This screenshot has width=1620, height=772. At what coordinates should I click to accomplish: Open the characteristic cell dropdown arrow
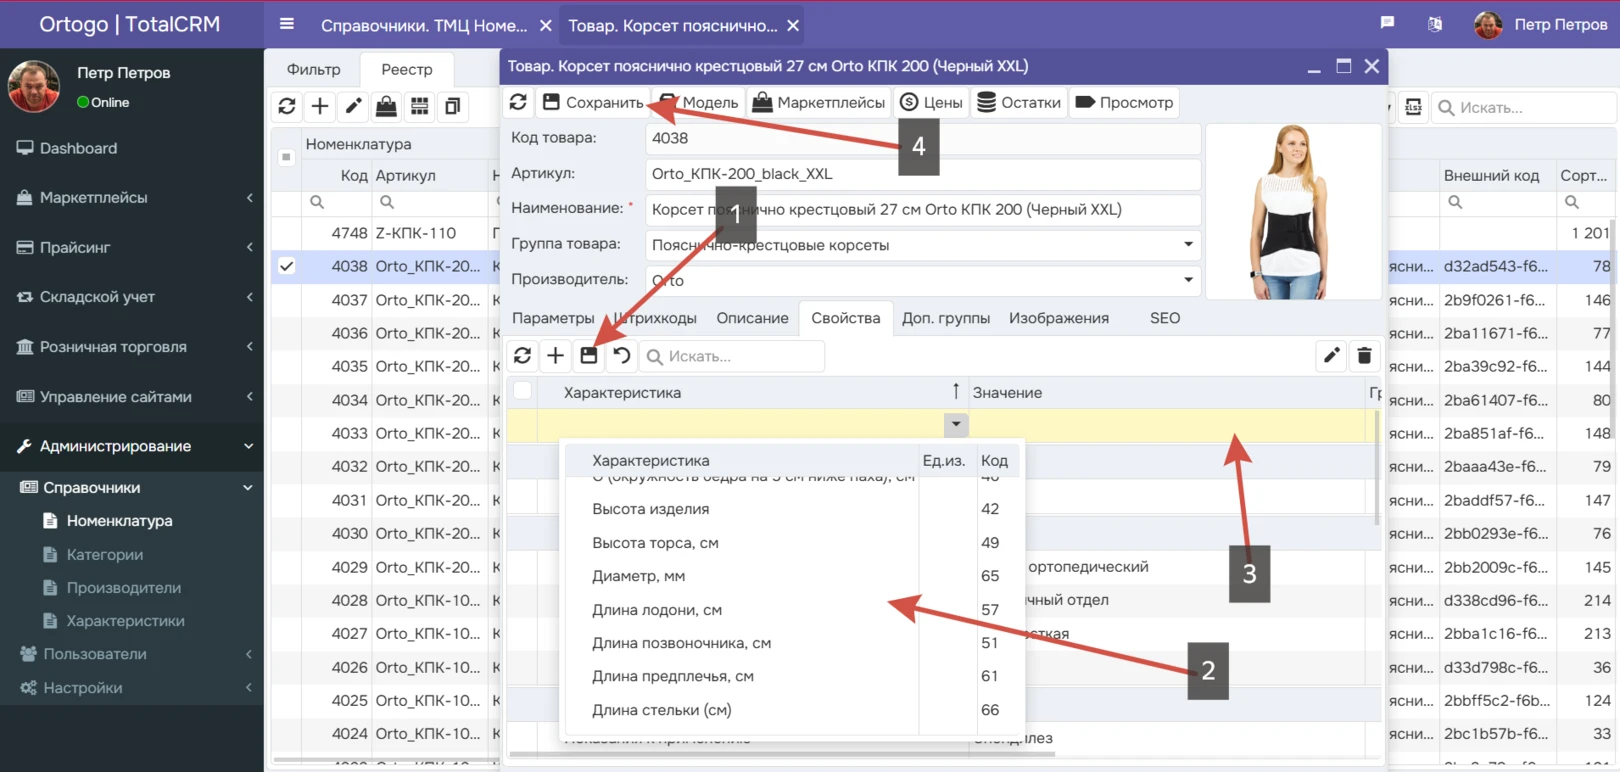click(956, 424)
